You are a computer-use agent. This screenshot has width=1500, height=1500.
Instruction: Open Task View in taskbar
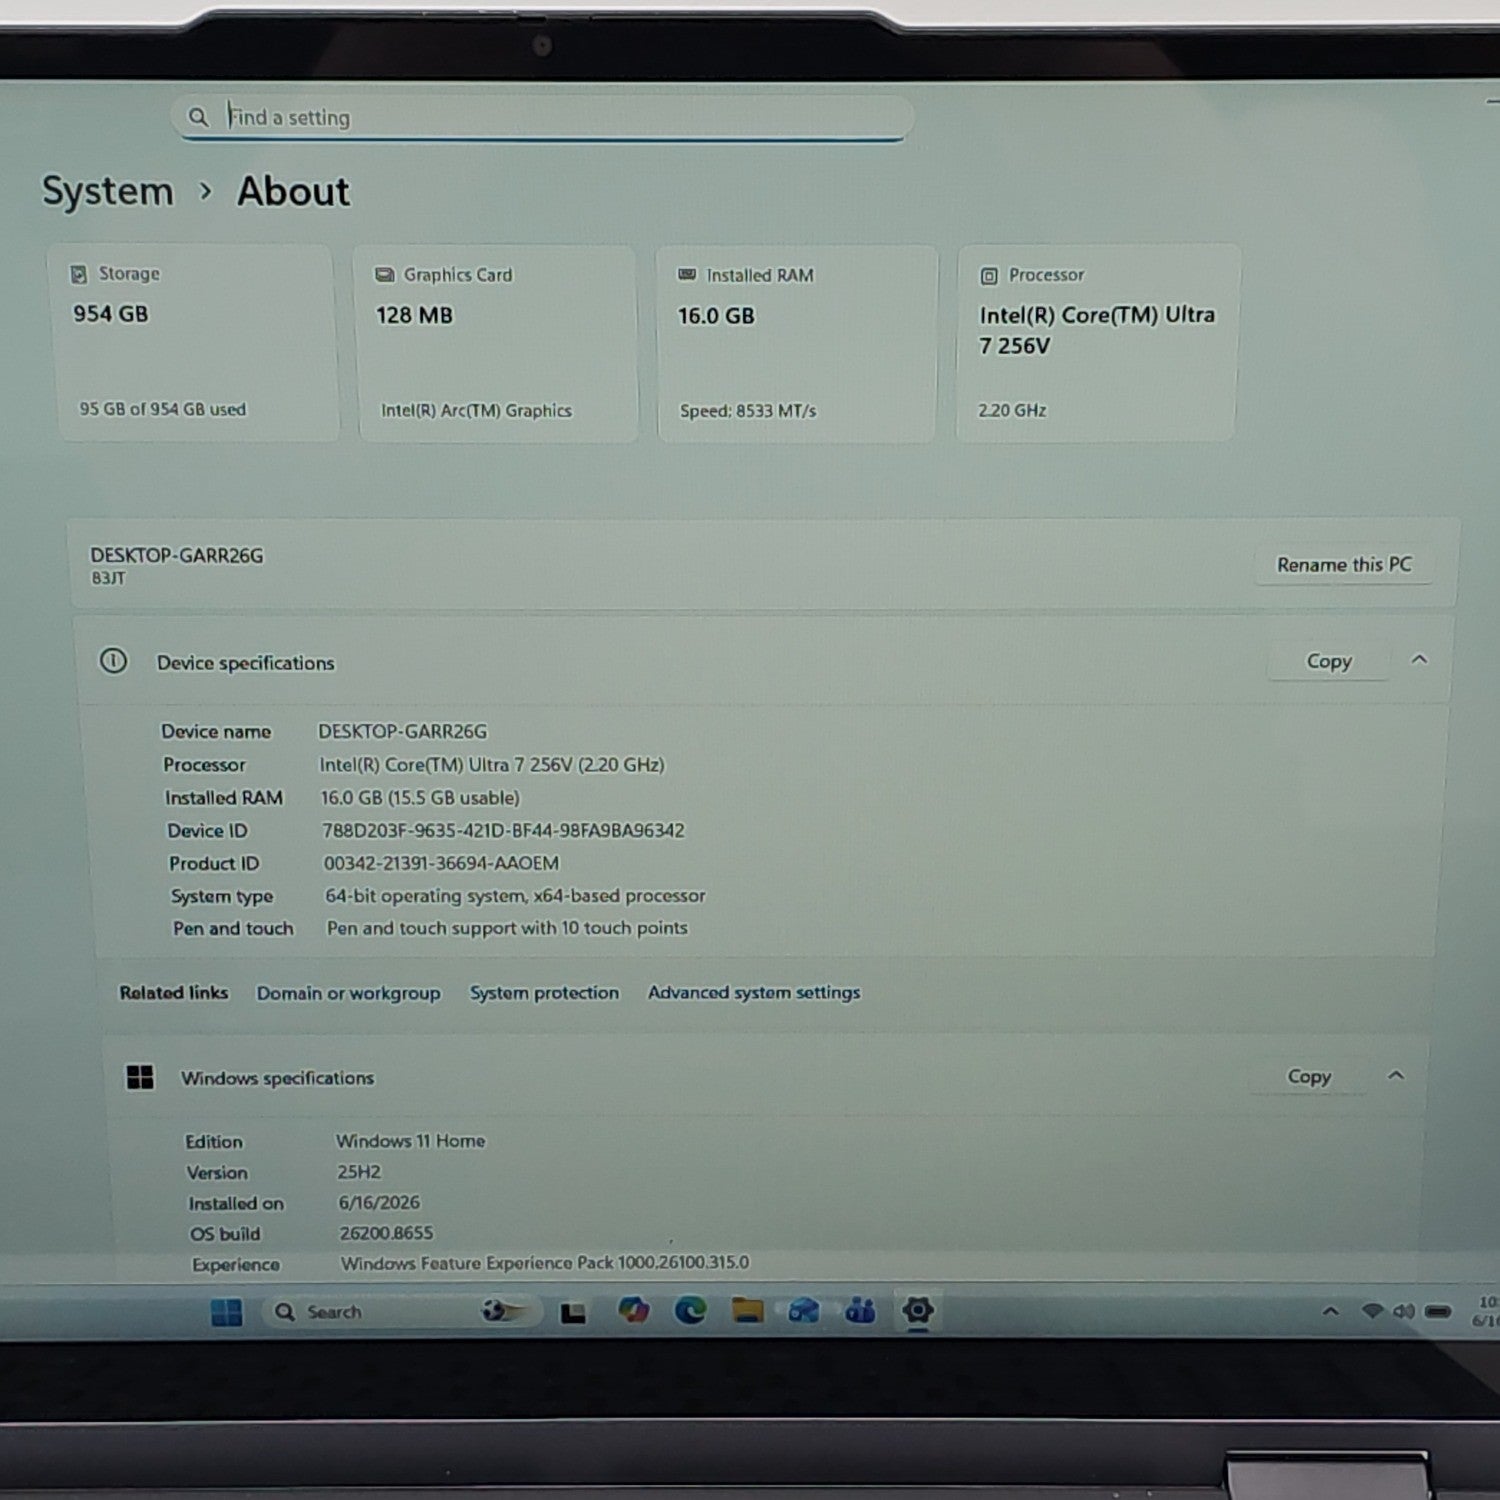573,1313
